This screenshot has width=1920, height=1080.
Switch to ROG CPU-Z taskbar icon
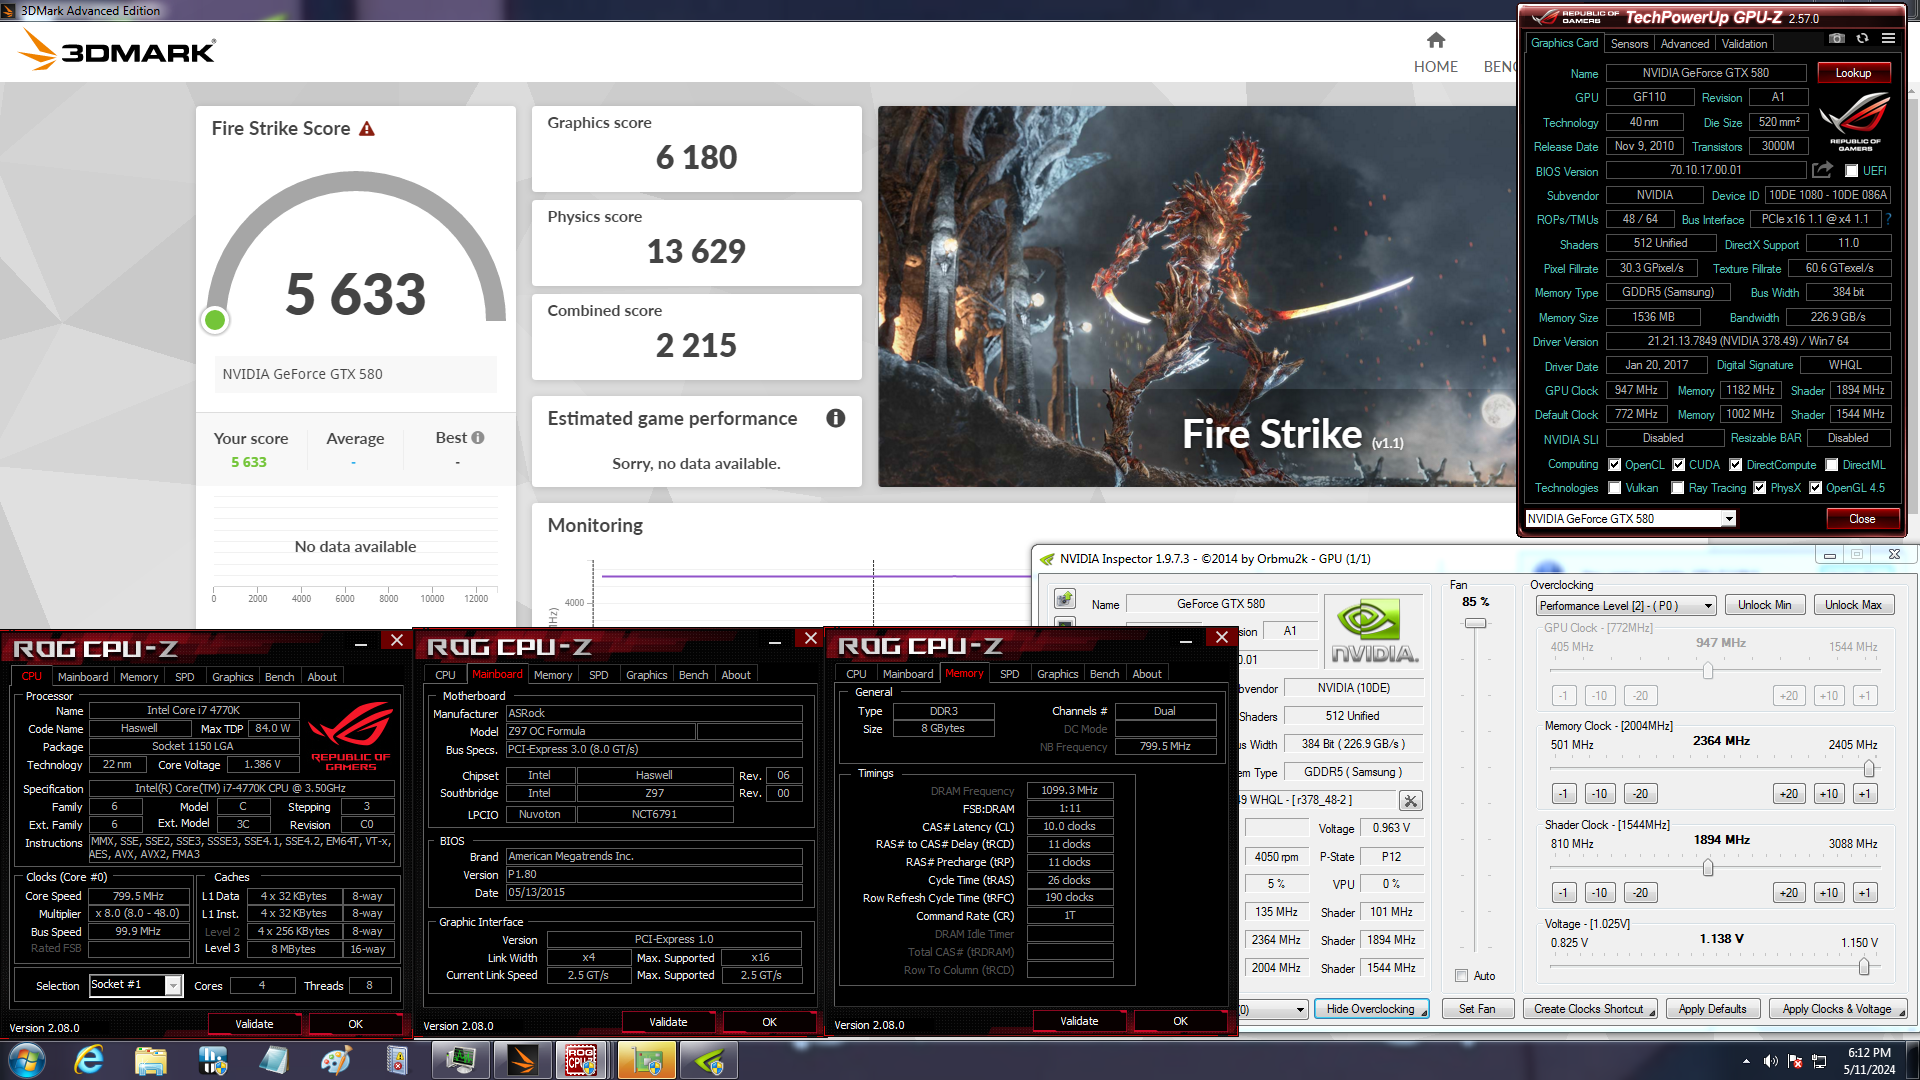(583, 1060)
